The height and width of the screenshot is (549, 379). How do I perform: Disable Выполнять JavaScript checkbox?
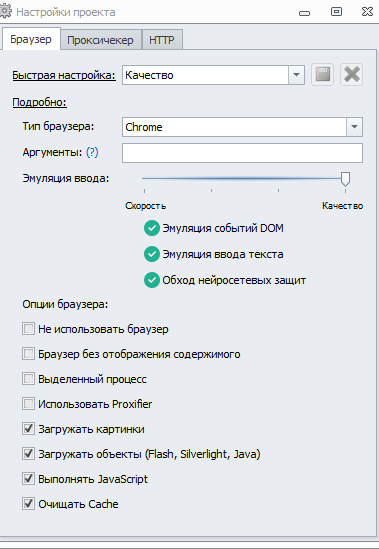[x=28, y=479]
